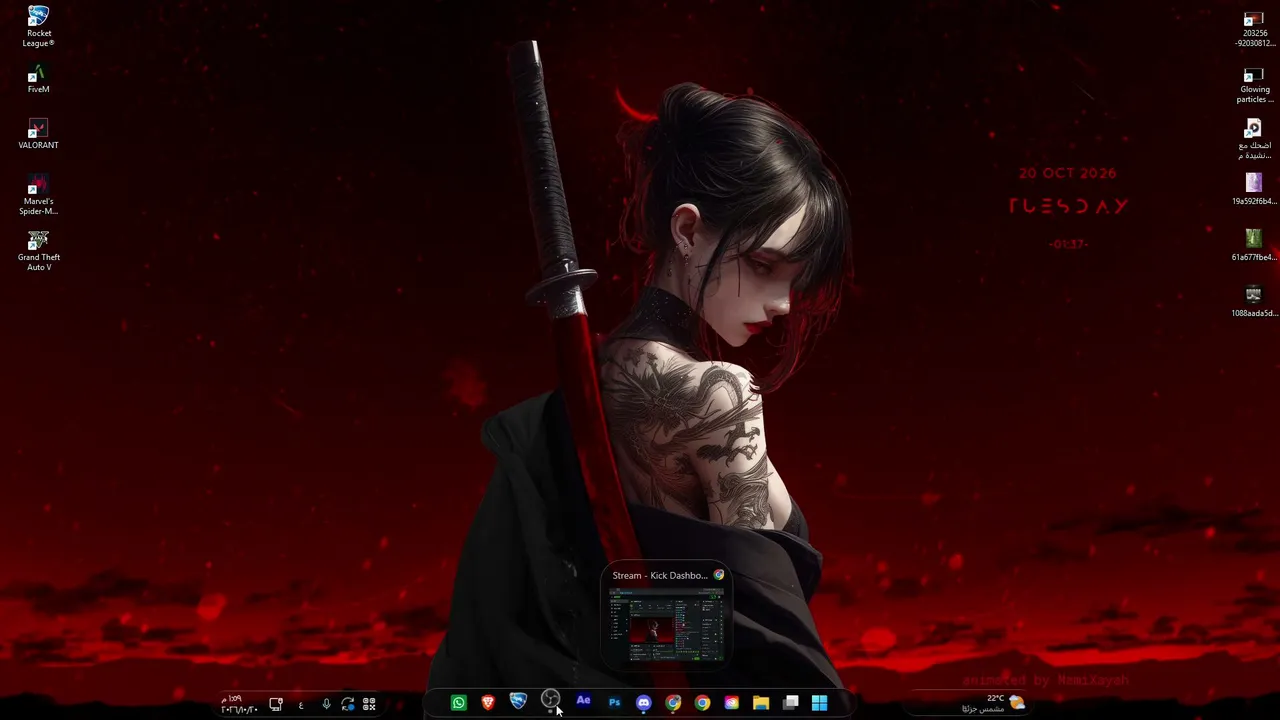
Task: Open Photoshop from the taskbar
Action: pos(614,703)
